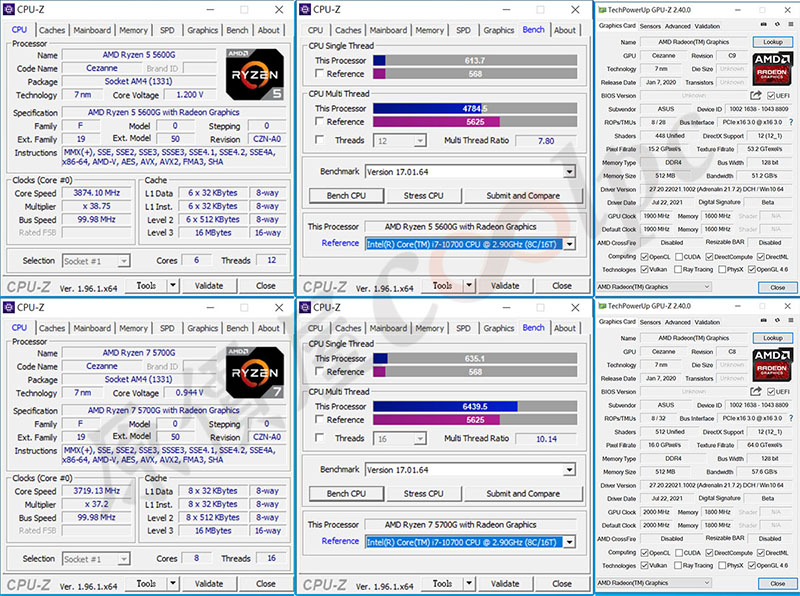Switch to Caches tab in the Ryzen 5 5600G window
The height and width of the screenshot is (596, 800).
(52, 30)
